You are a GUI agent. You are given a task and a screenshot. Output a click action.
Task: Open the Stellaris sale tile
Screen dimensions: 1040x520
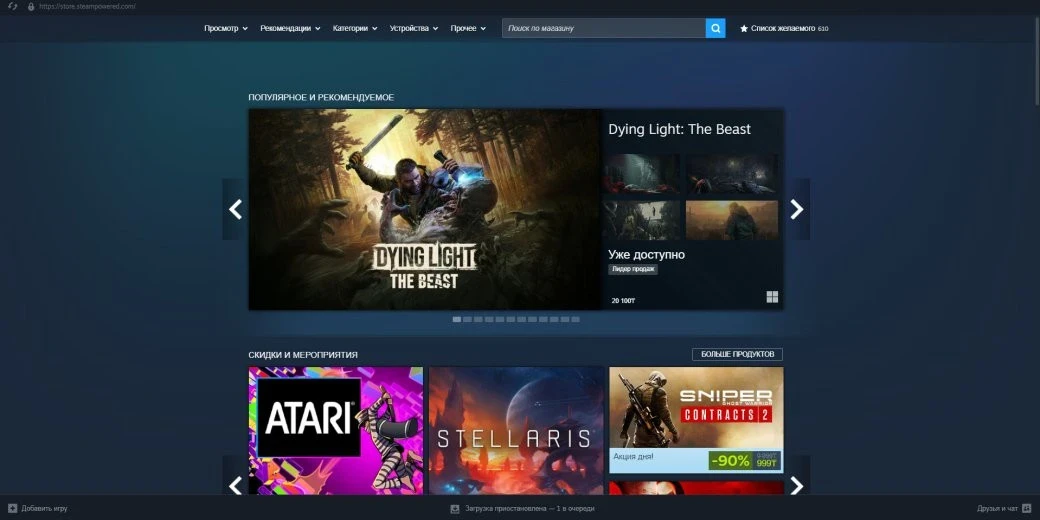[516, 431]
